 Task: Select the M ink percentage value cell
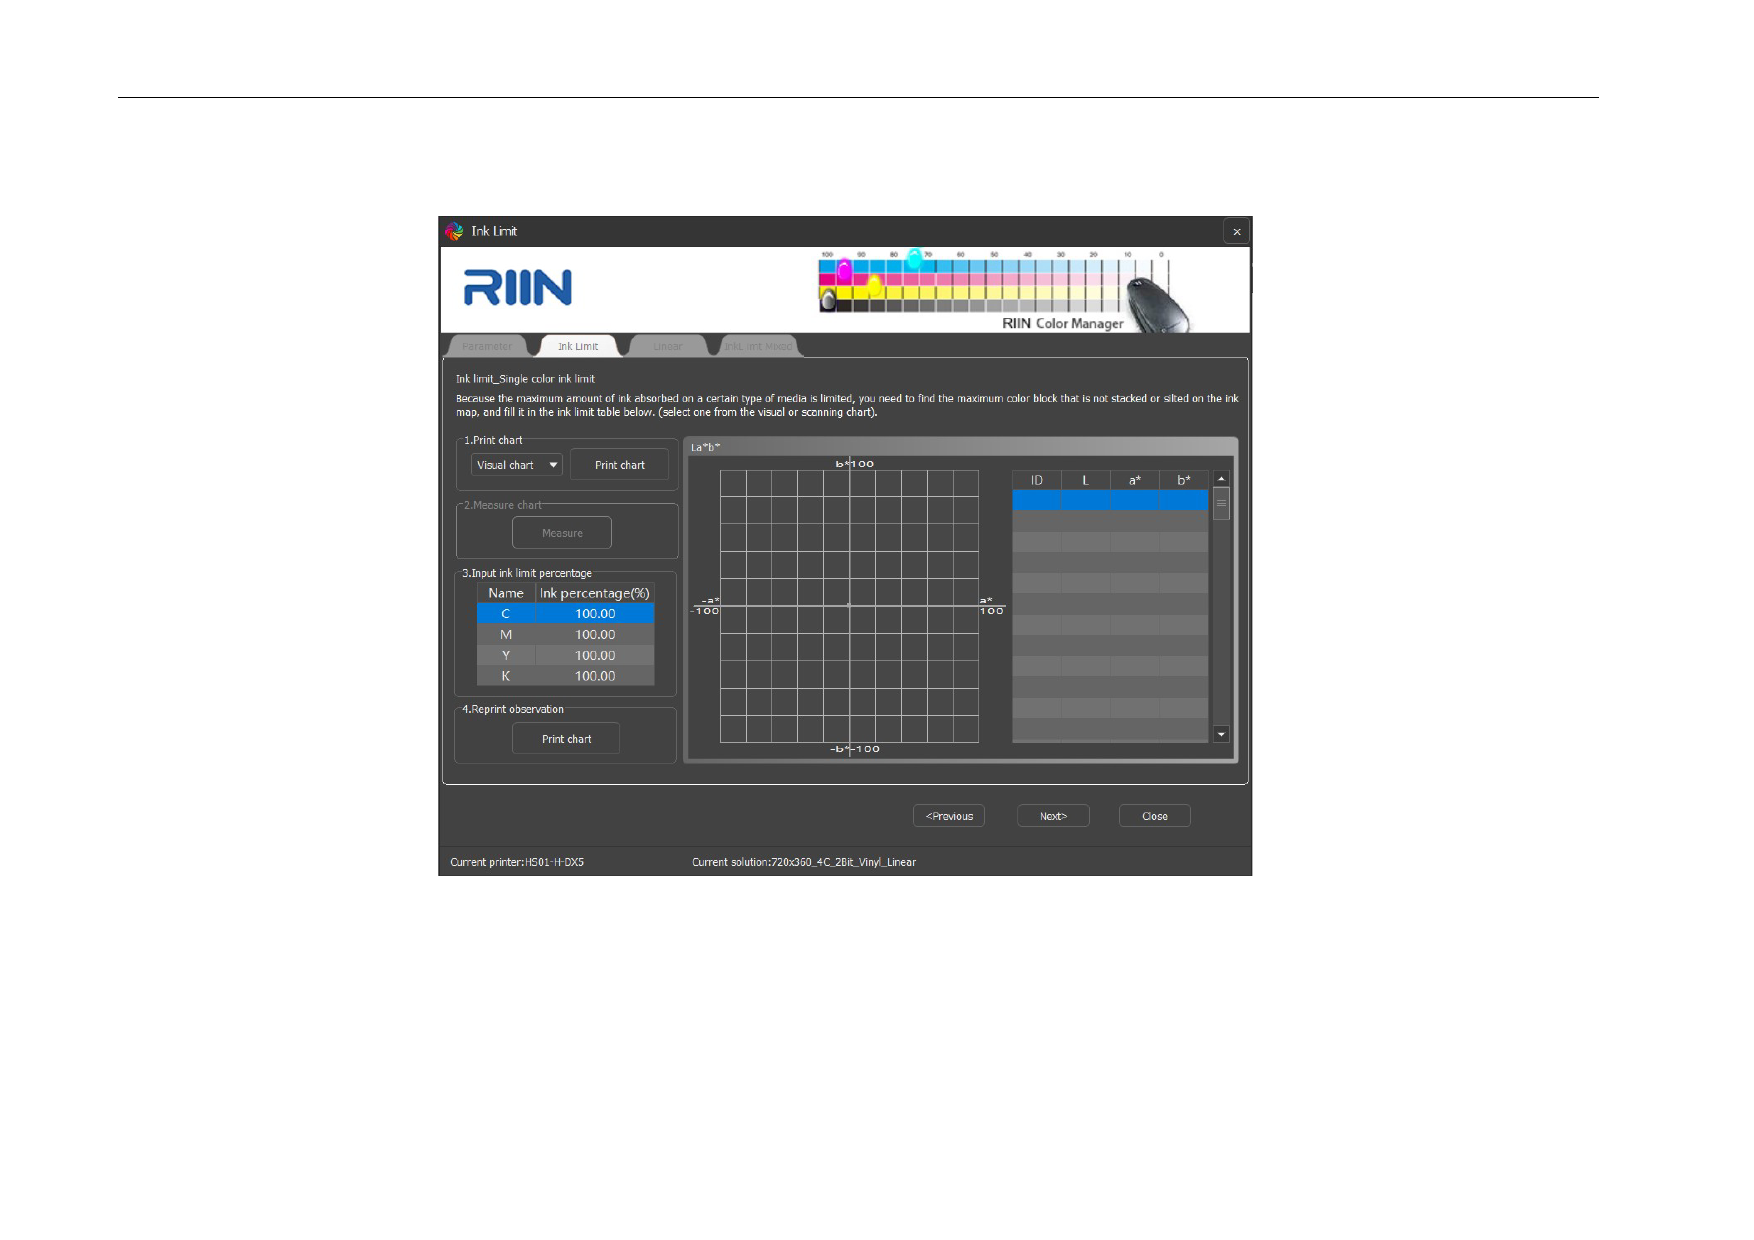pos(595,635)
